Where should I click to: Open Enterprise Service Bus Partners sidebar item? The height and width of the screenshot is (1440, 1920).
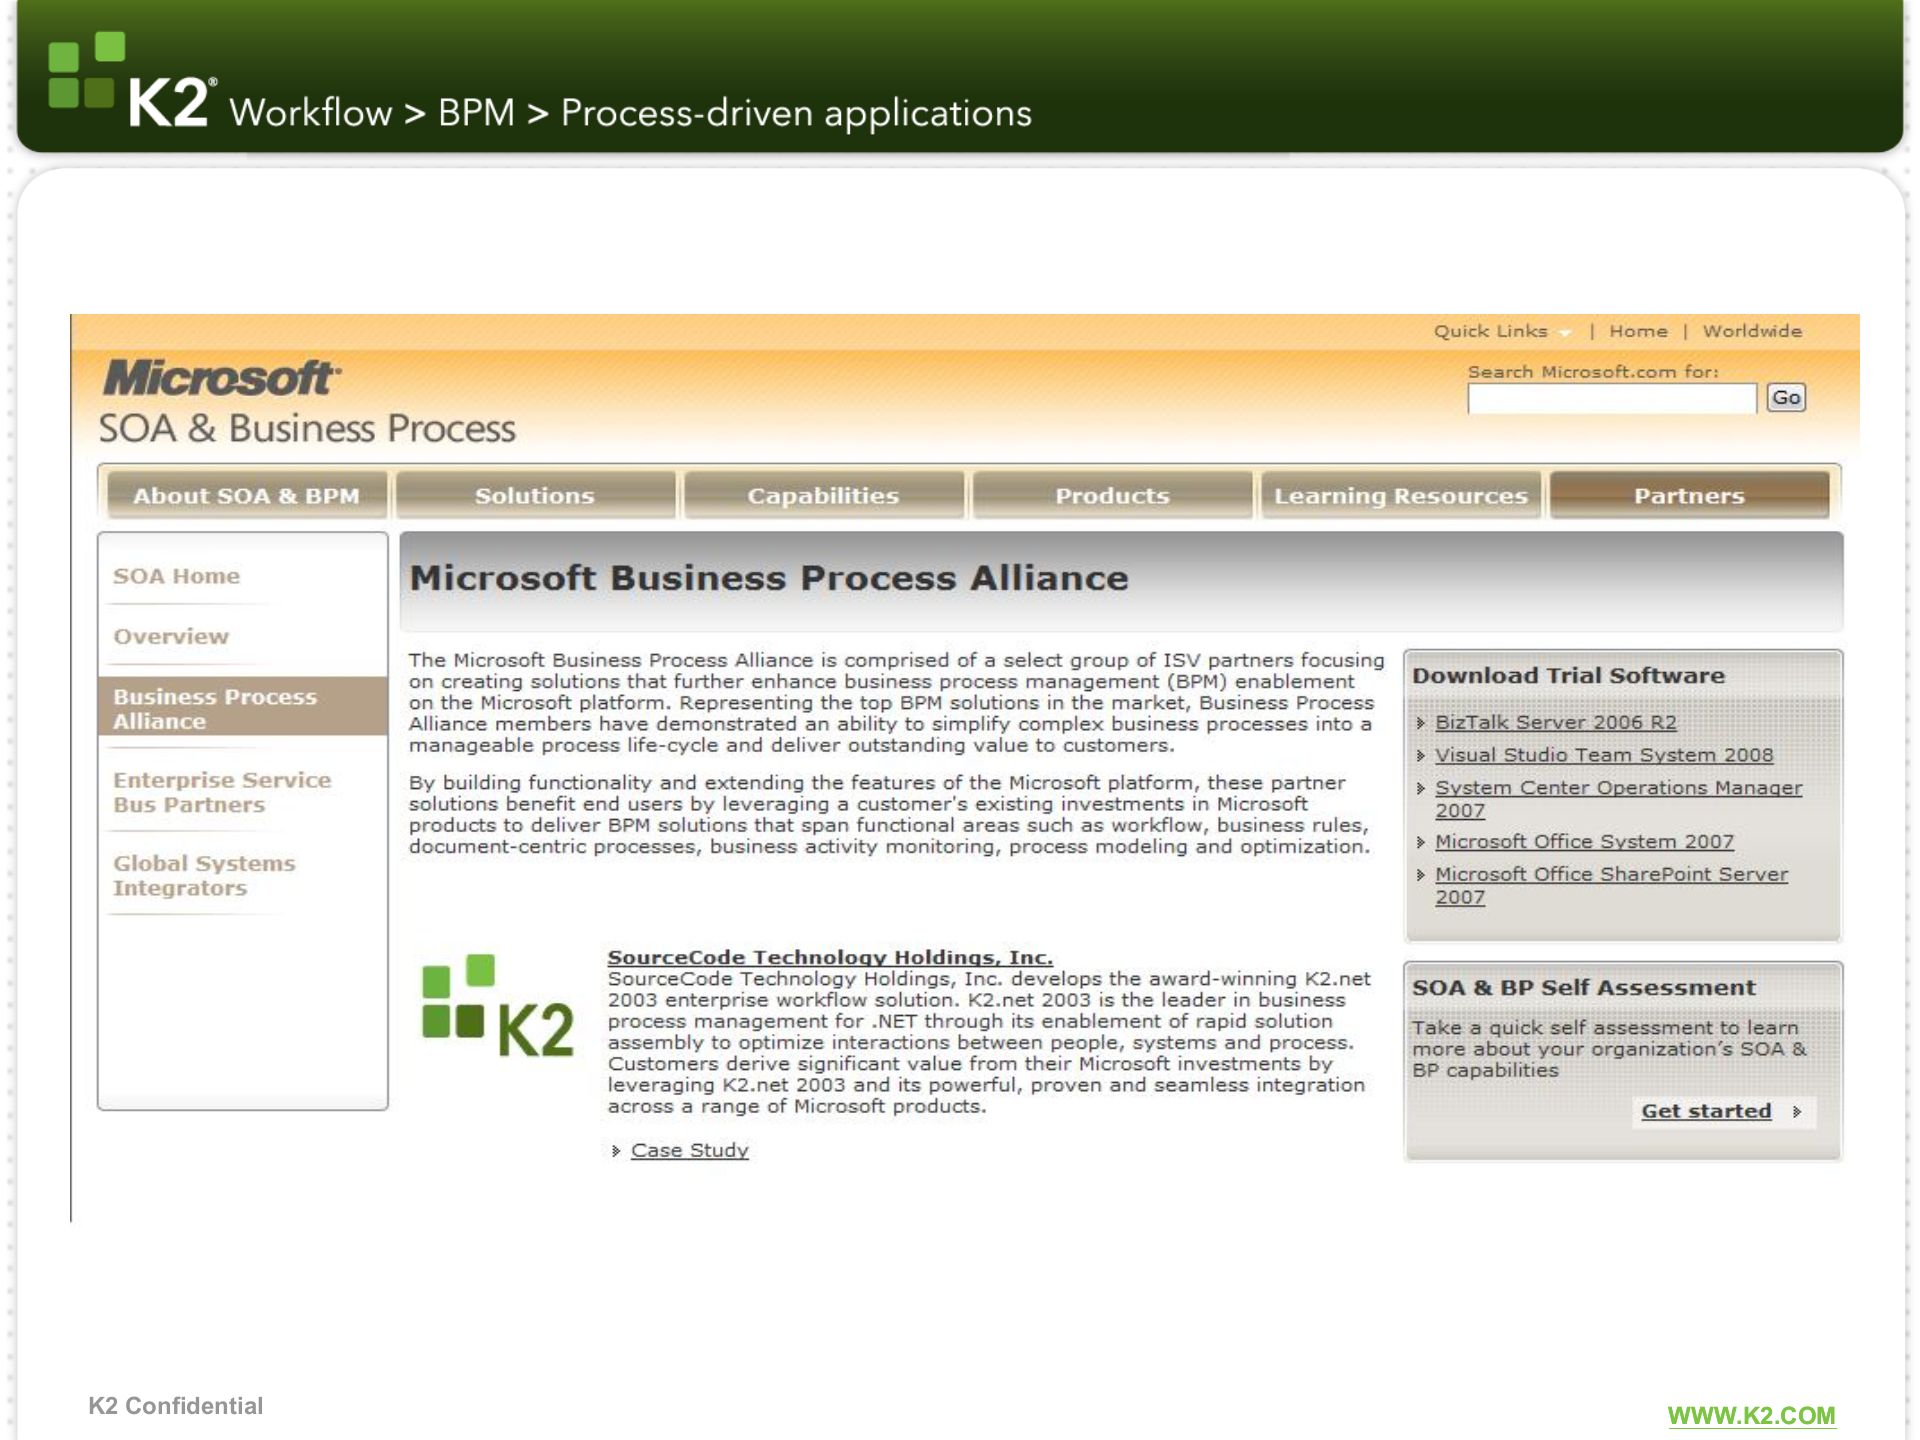(x=221, y=792)
